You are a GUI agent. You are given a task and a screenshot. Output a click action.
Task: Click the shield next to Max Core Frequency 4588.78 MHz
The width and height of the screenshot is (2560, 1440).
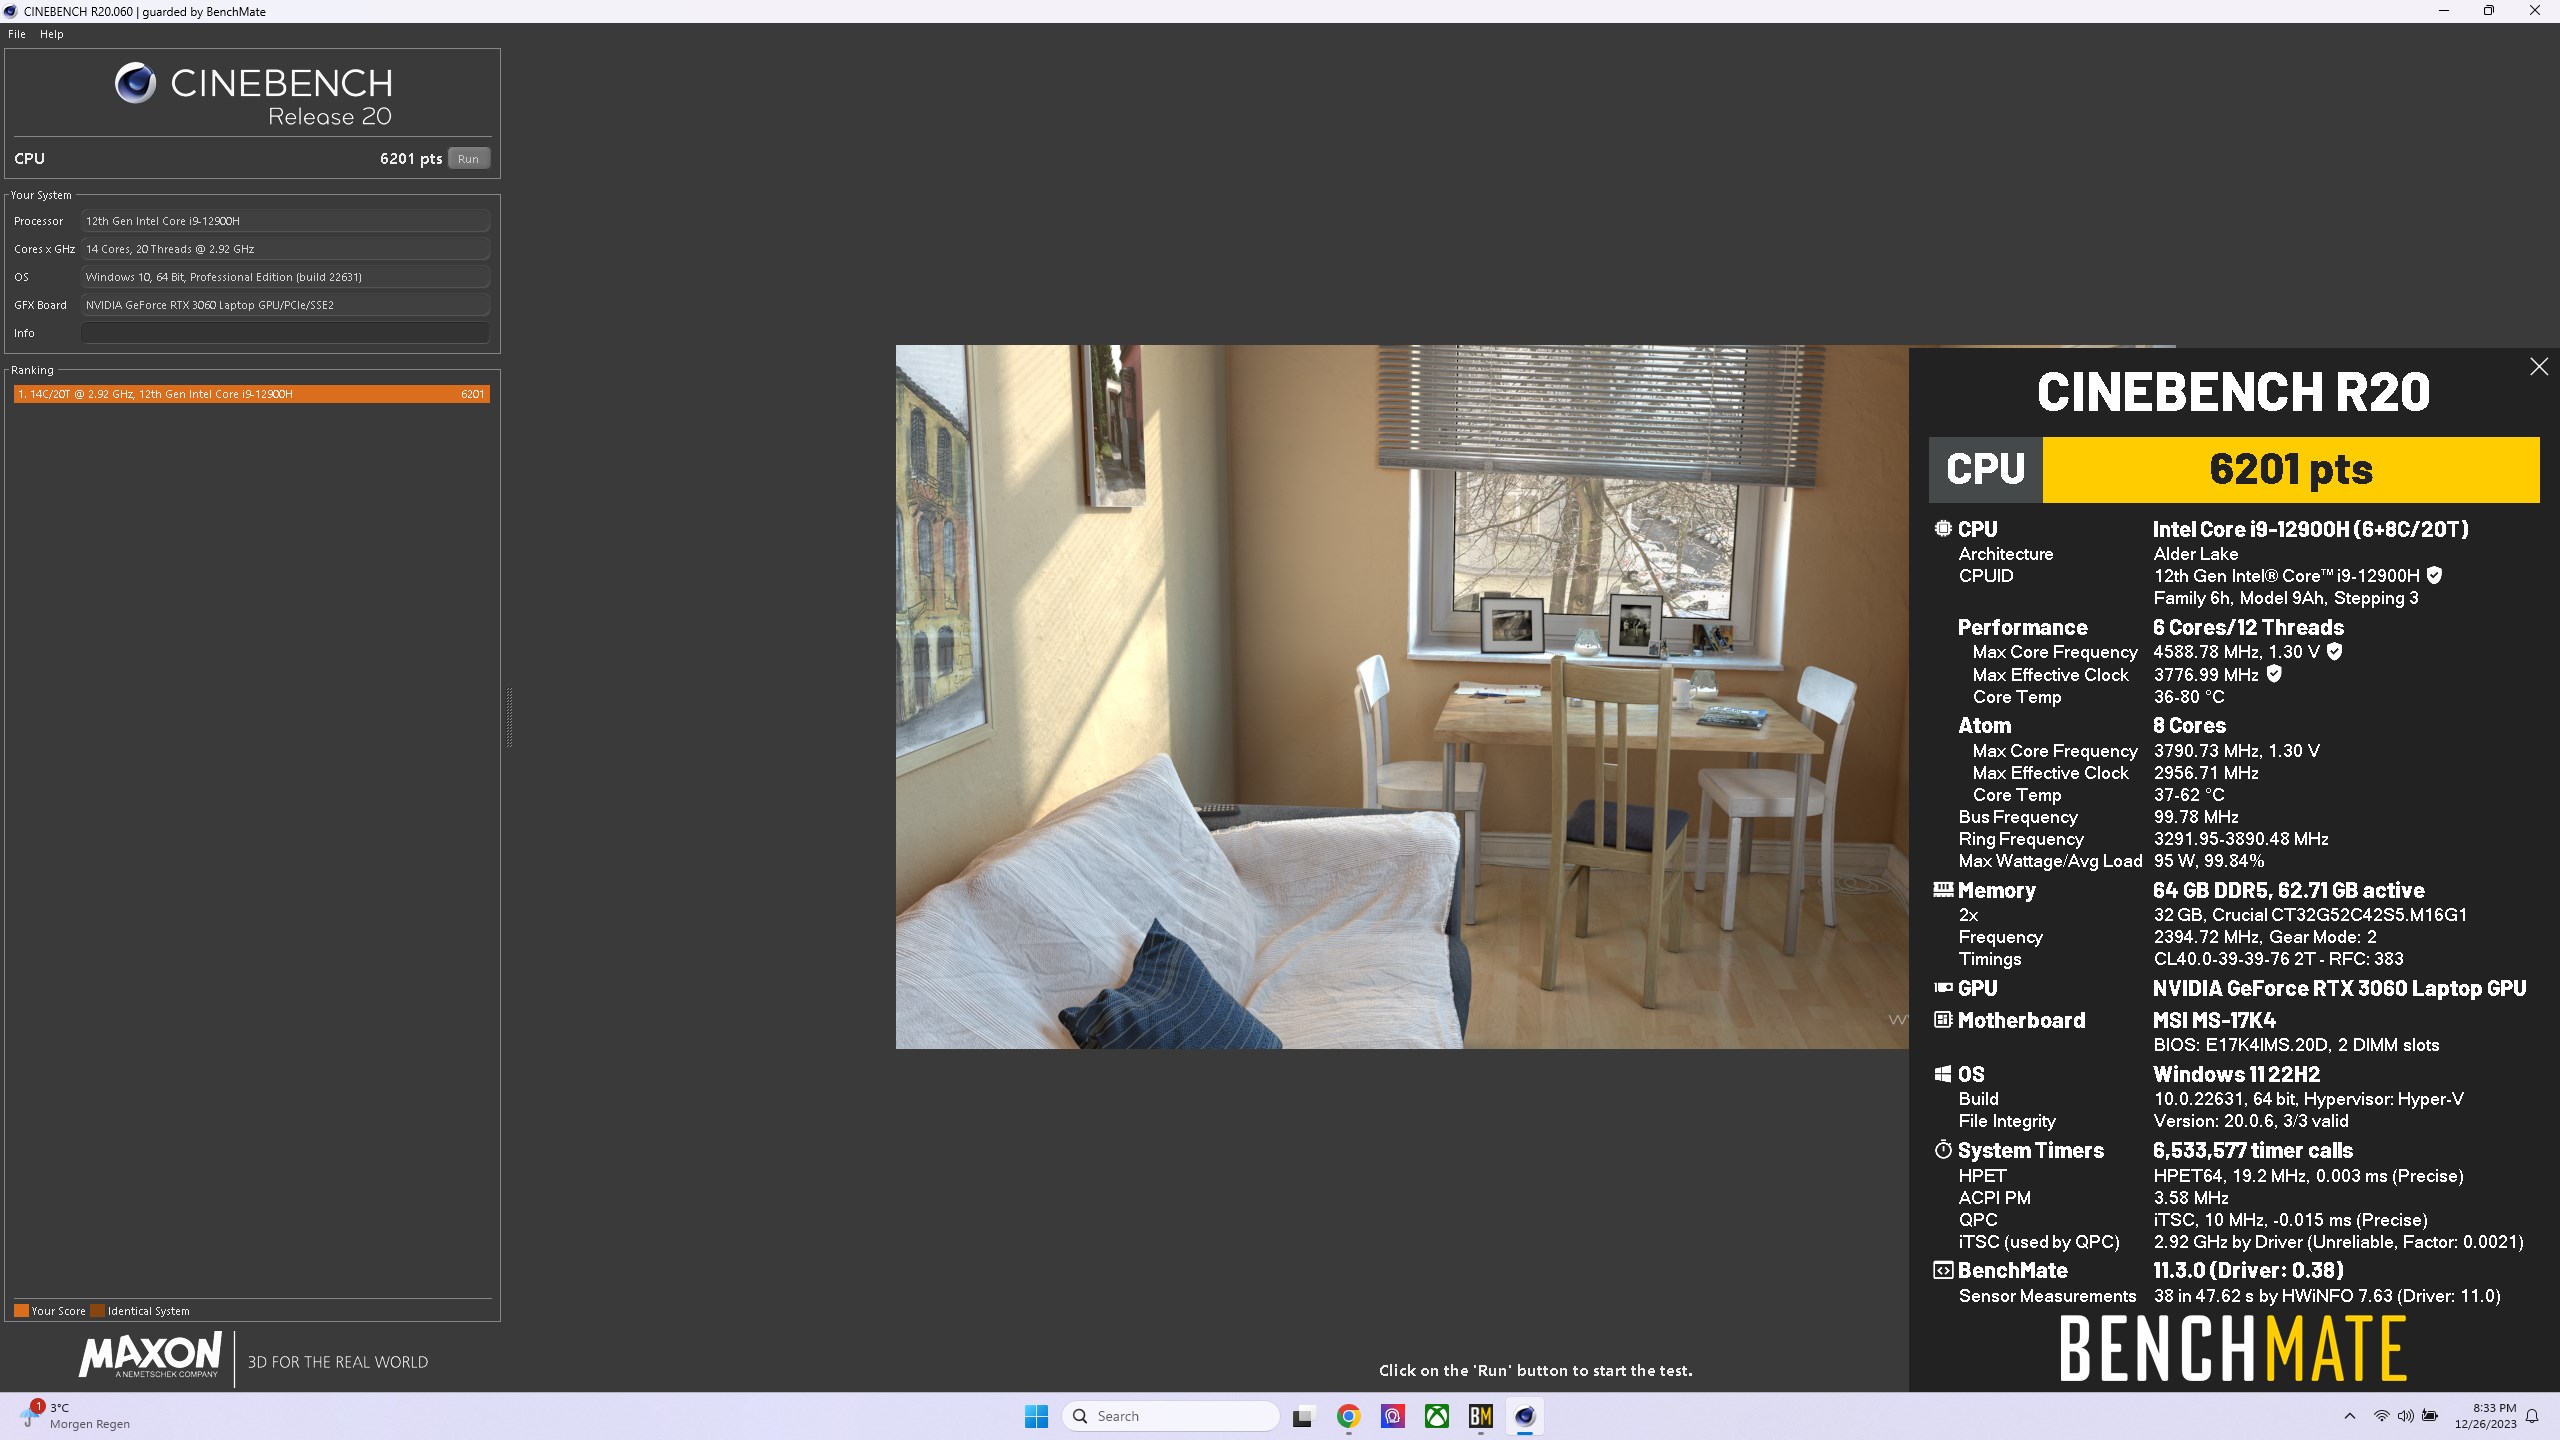click(x=2334, y=651)
